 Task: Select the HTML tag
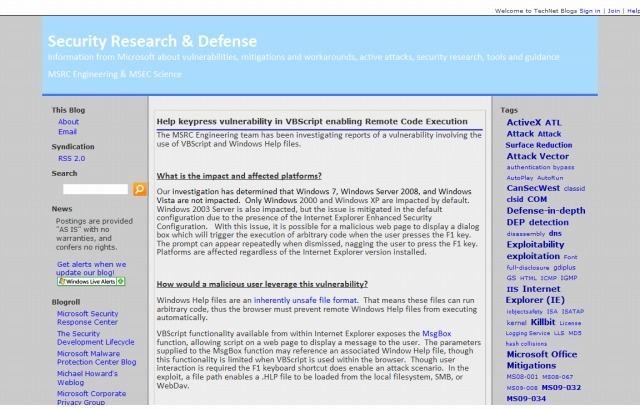(x=528, y=278)
